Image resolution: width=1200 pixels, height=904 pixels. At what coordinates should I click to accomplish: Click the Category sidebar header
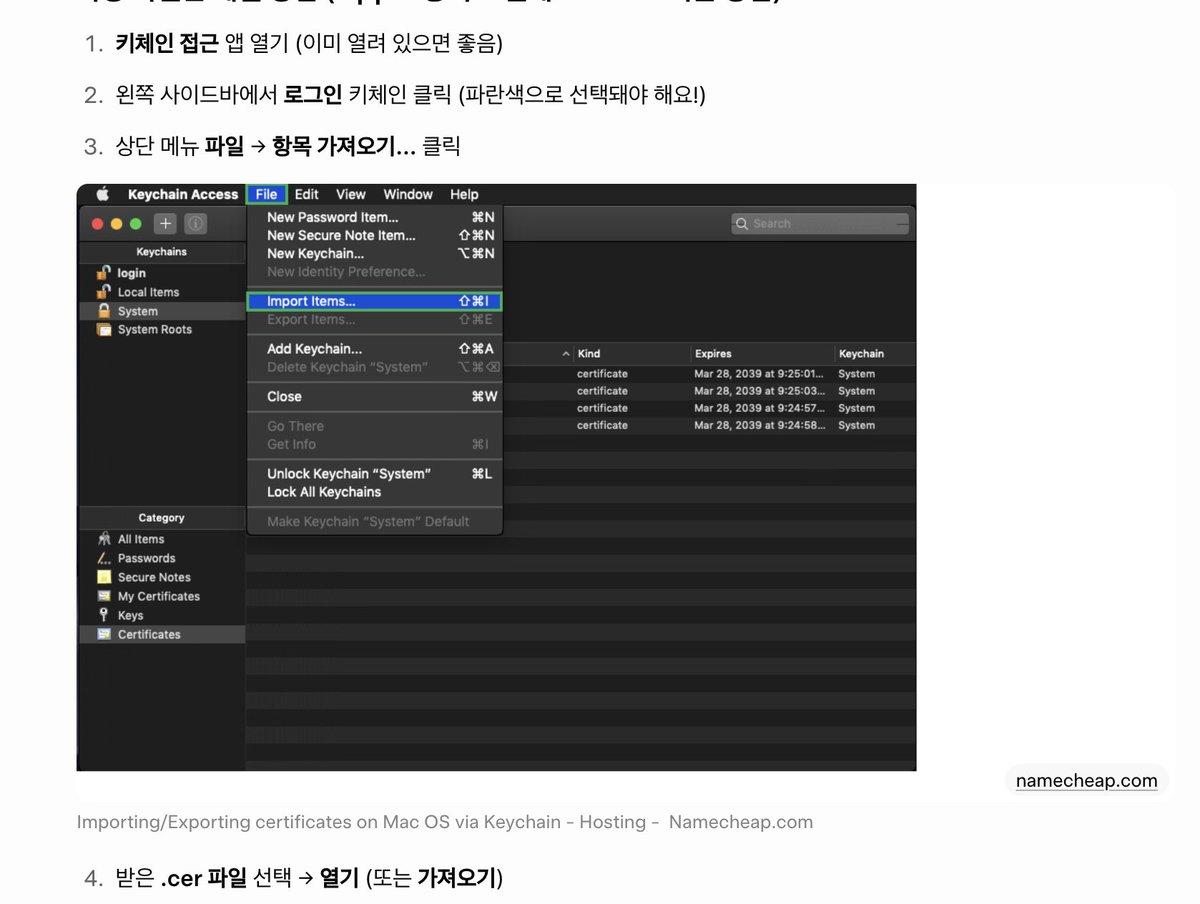point(162,518)
